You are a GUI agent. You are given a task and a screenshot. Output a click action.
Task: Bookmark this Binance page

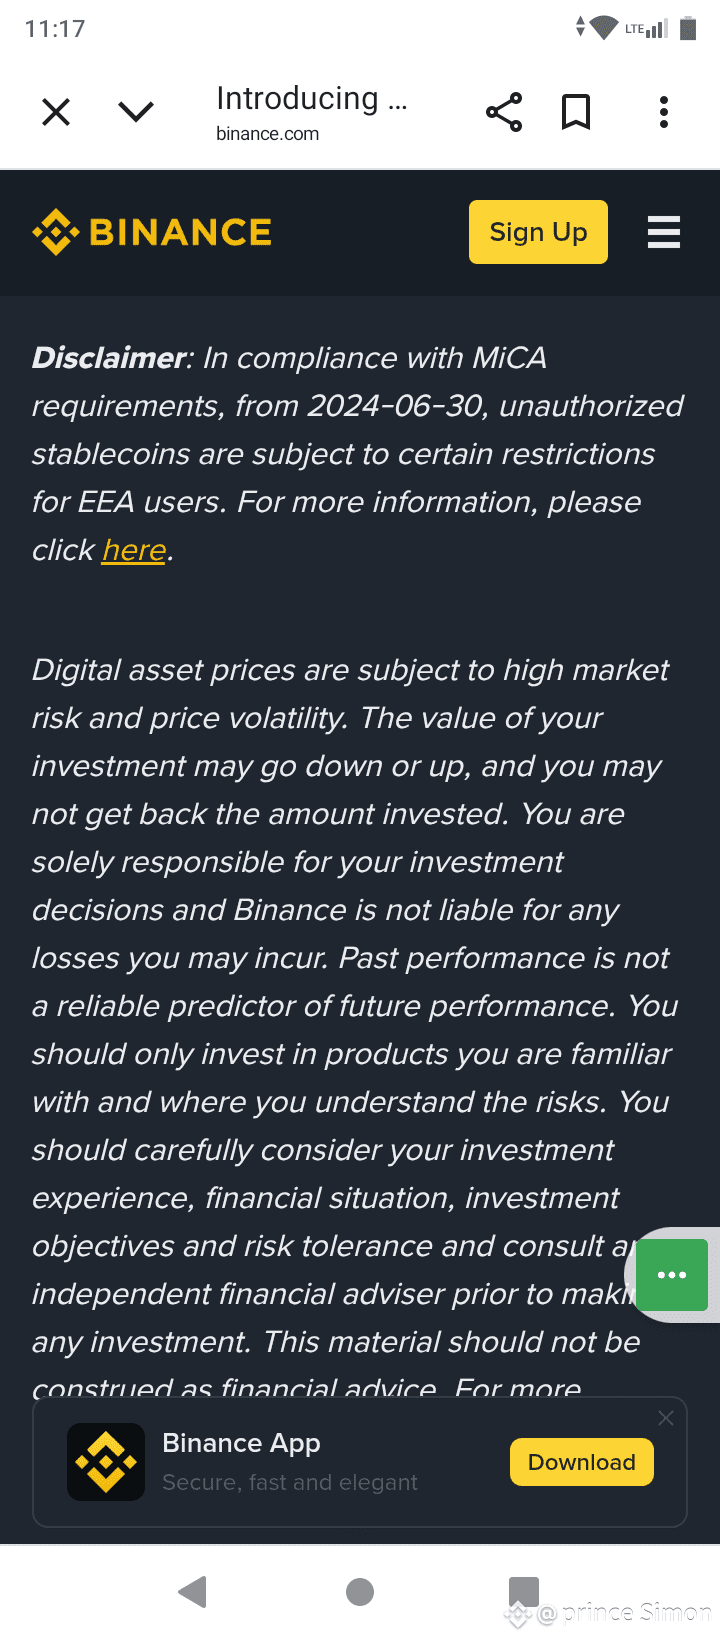pos(576,112)
